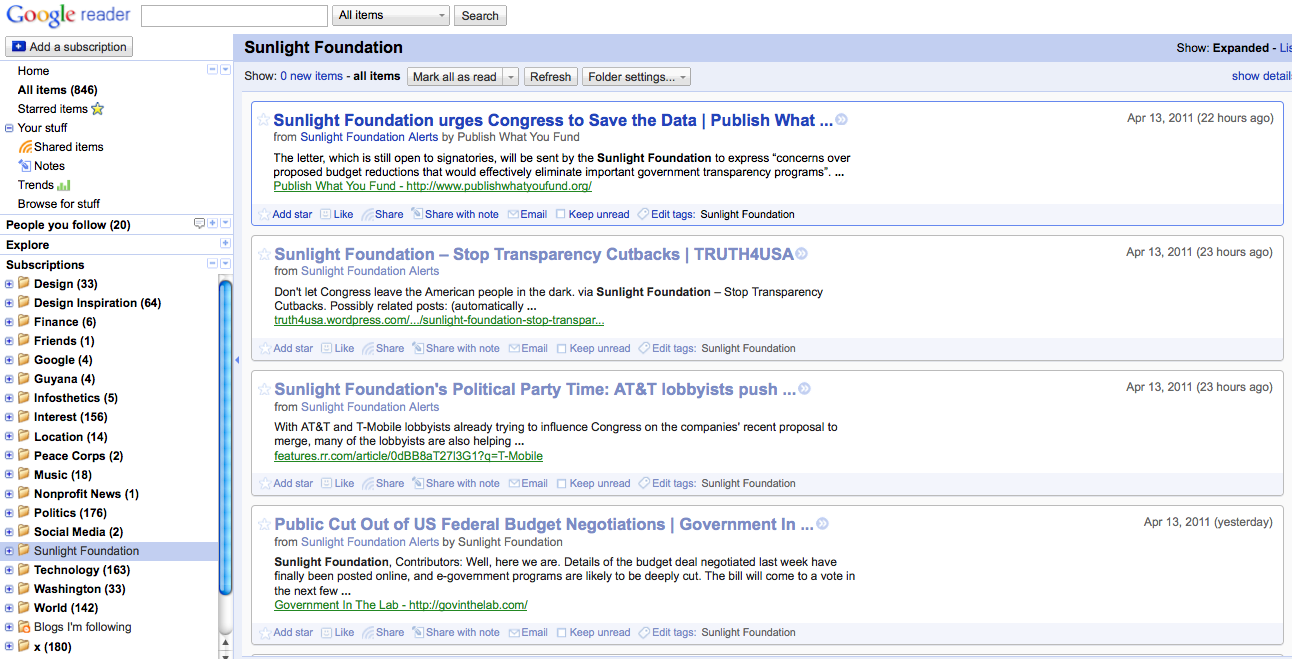Open the Folder settings dropdown
The image size is (1292, 659).
(x=637, y=77)
